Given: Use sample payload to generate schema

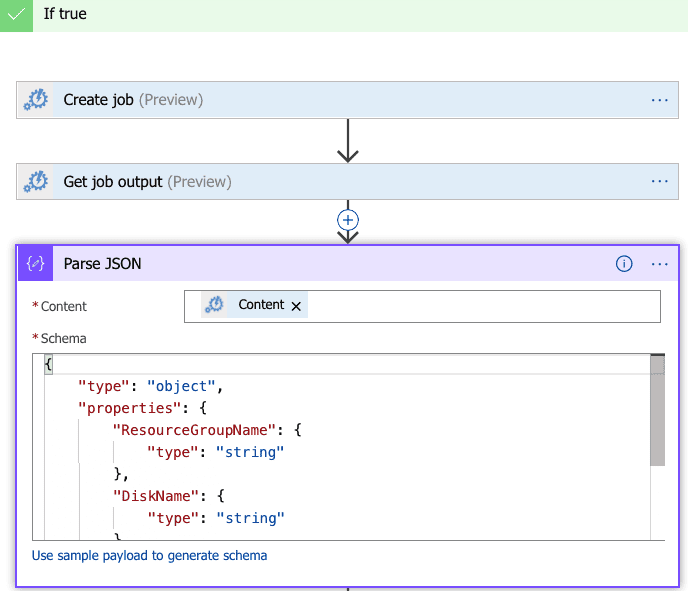Looking at the screenshot, I should 150,555.
